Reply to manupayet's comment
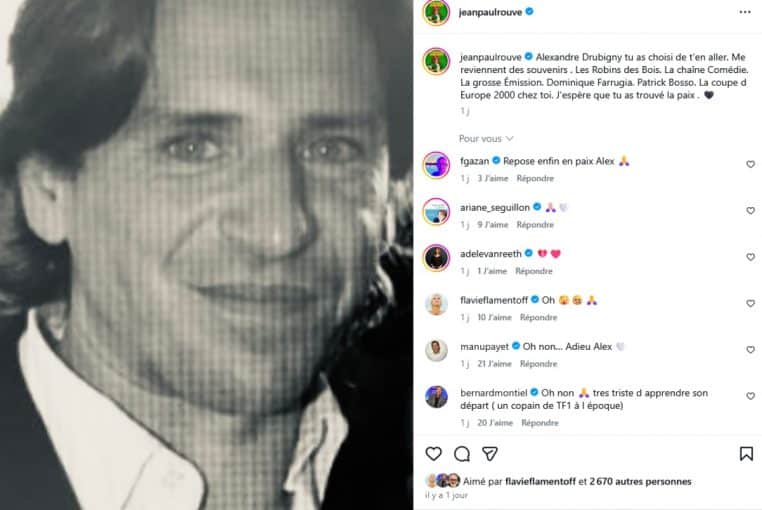 tap(538, 364)
